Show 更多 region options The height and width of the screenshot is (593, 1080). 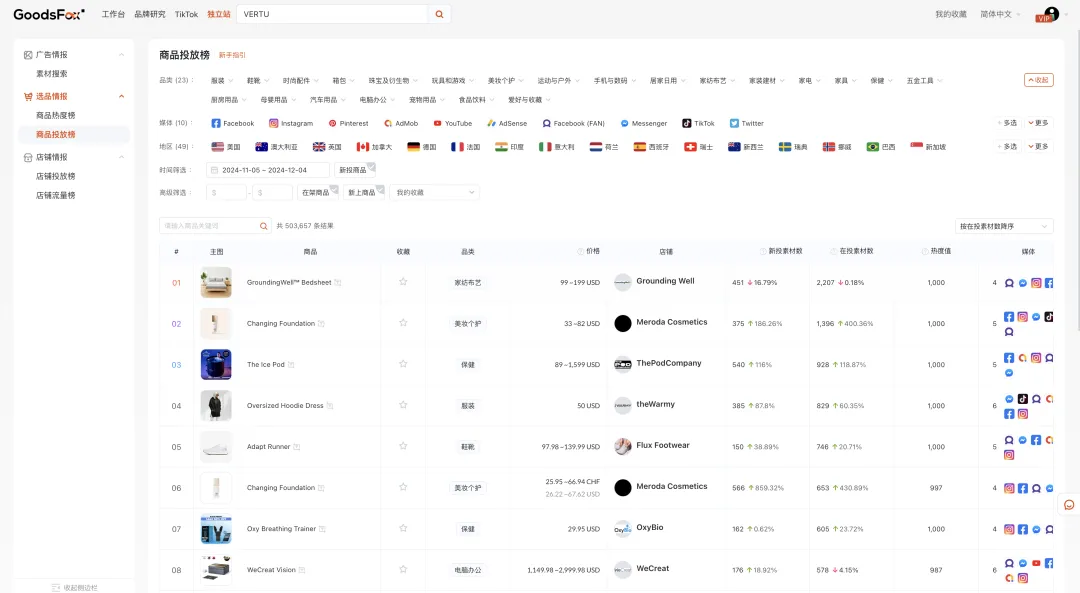(1039, 147)
